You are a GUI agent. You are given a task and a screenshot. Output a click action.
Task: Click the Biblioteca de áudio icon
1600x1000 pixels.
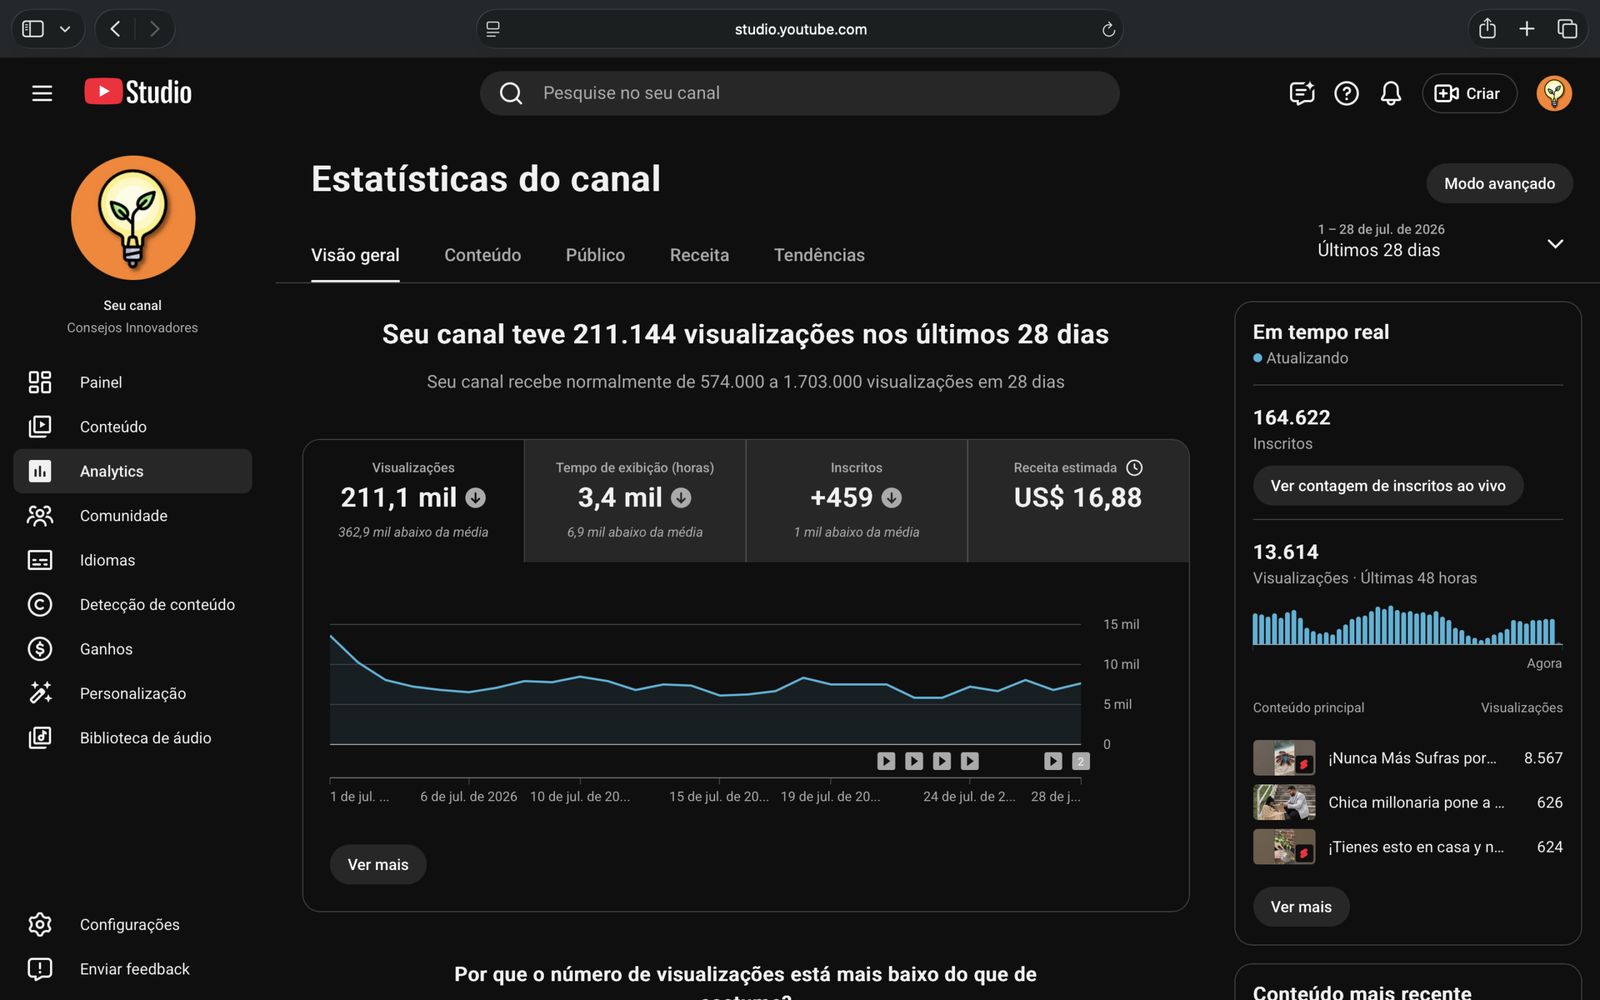tap(40, 738)
